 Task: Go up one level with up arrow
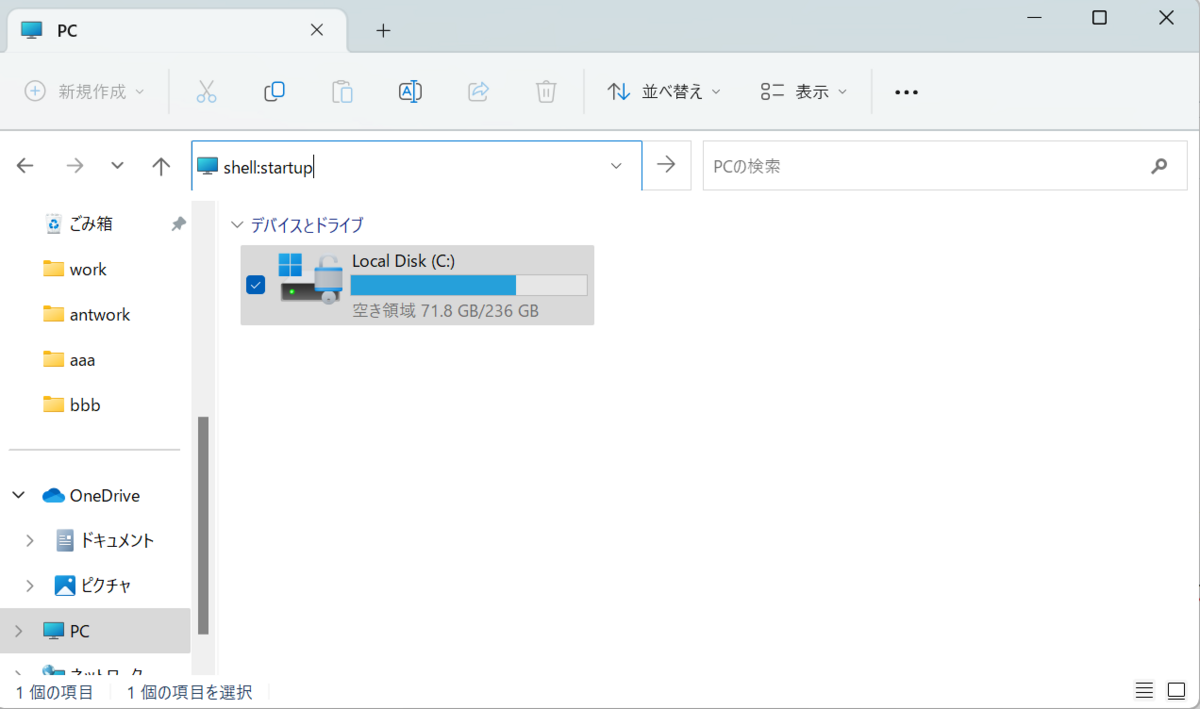[x=161, y=166]
